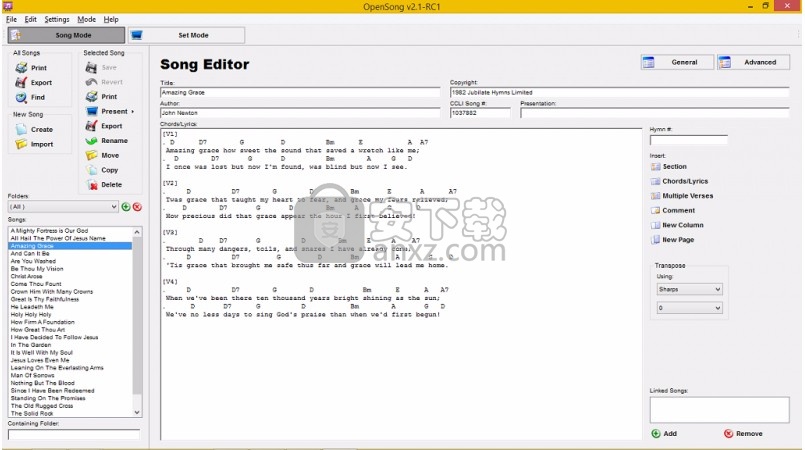Image resolution: width=805 pixels, height=450 pixels.
Task: Remove folder with the red X icon
Action: (x=137, y=207)
